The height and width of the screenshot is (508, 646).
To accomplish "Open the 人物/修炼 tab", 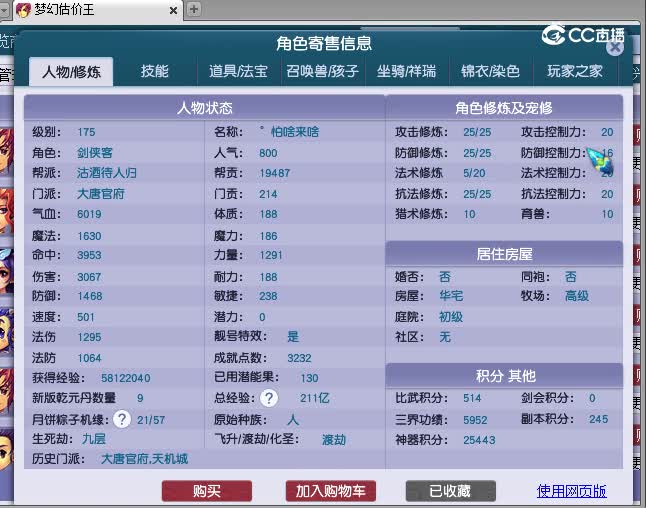I will click(71, 72).
